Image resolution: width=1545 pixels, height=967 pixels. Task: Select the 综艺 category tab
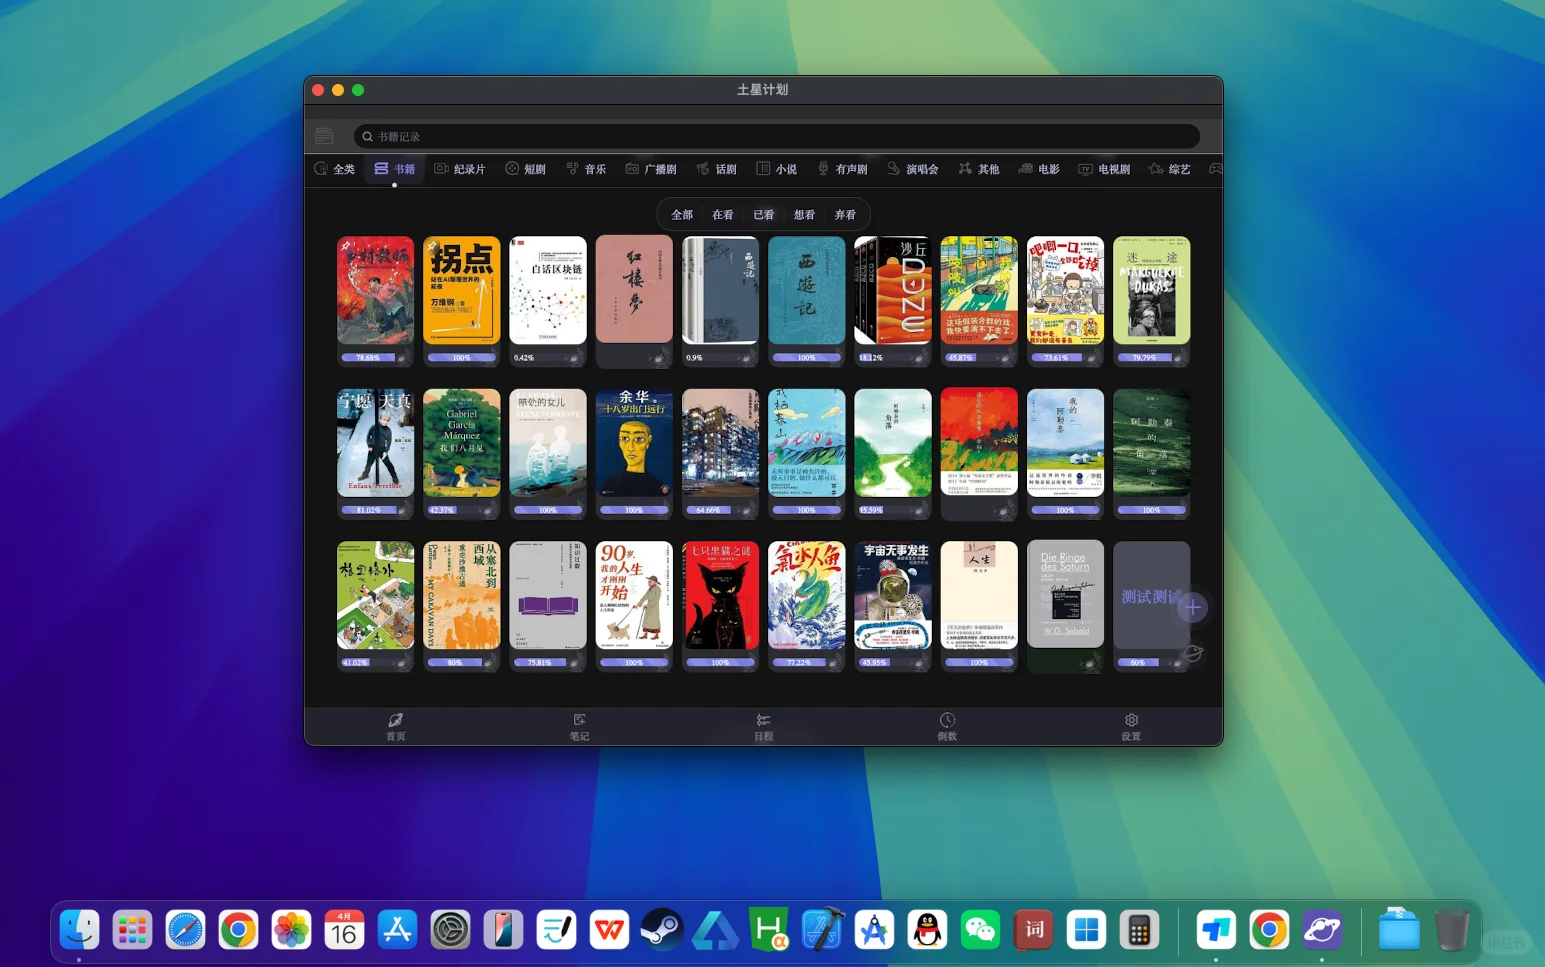point(1170,169)
